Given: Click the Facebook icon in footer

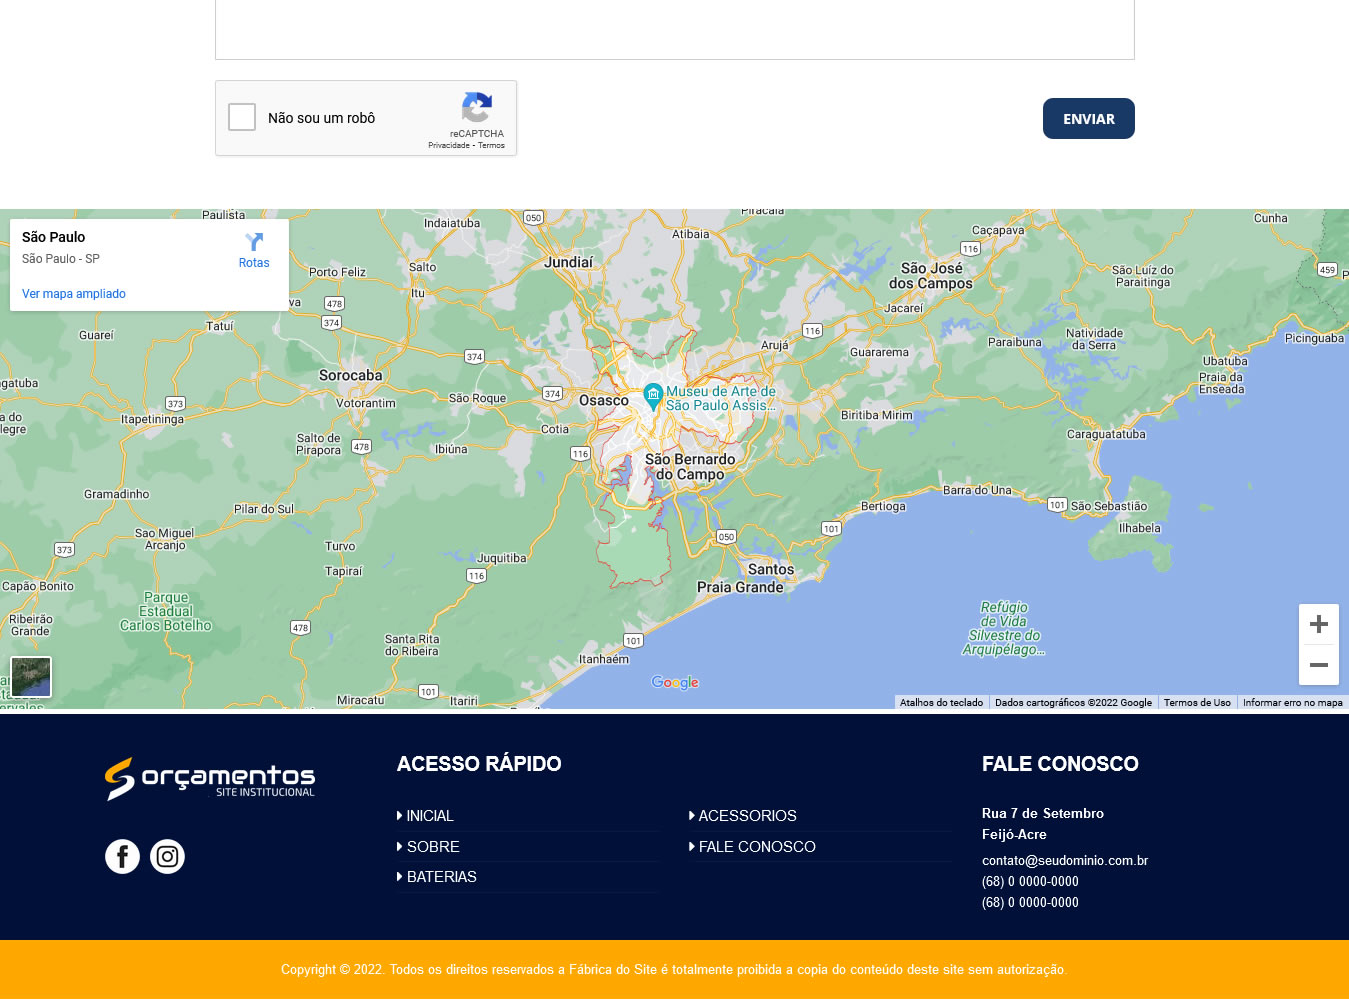Looking at the screenshot, I should pyautogui.click(x=122, y=857).
